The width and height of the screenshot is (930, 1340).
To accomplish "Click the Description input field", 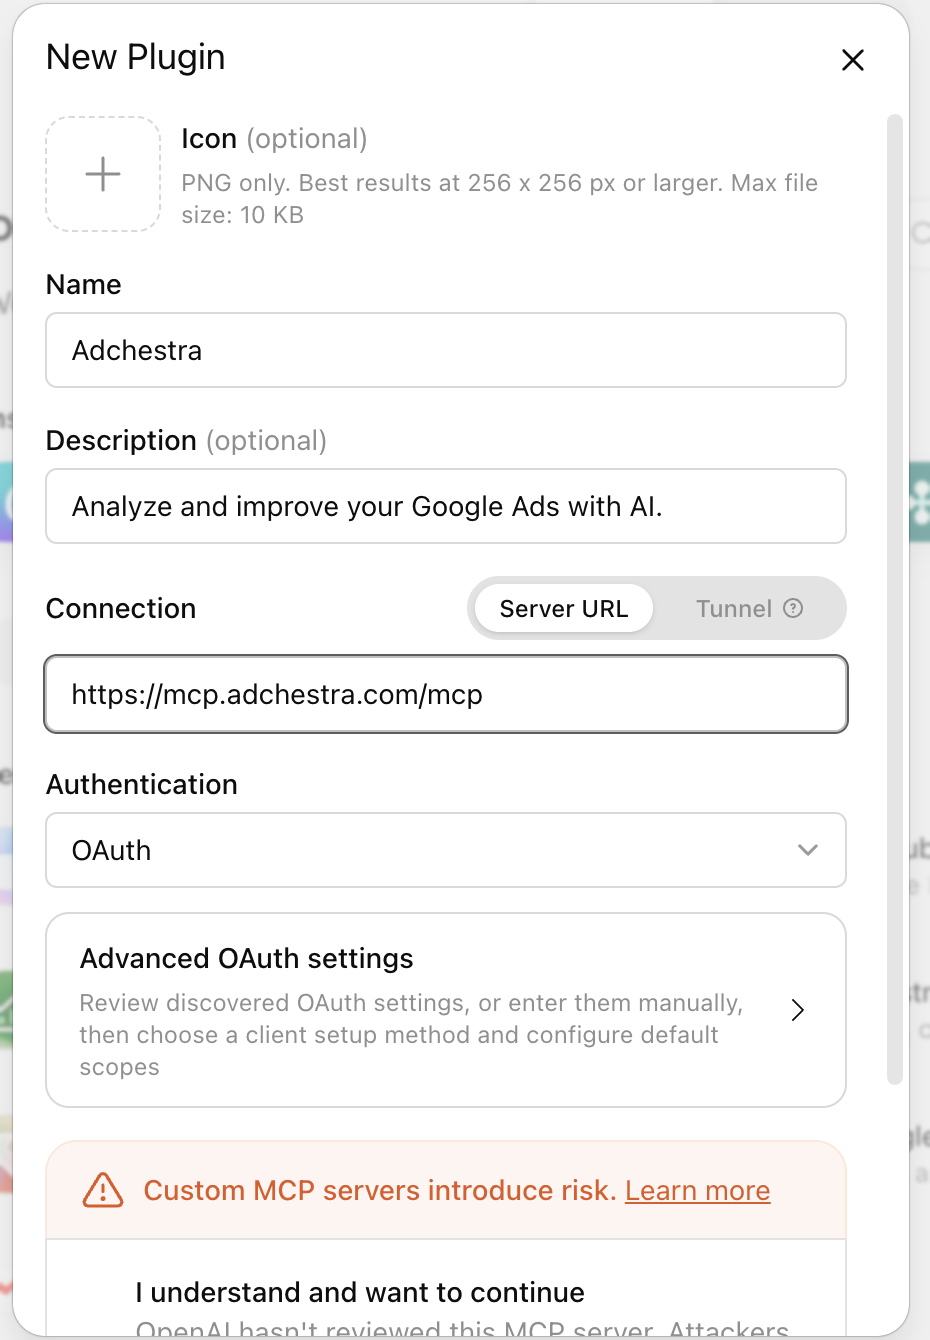I will [x=446, y=506].
